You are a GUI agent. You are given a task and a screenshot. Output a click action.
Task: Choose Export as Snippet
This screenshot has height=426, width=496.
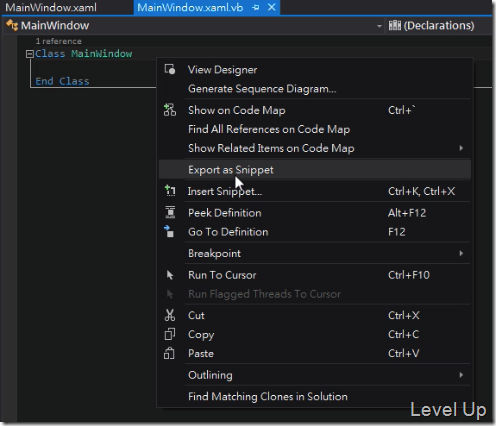tap(315, 170)
